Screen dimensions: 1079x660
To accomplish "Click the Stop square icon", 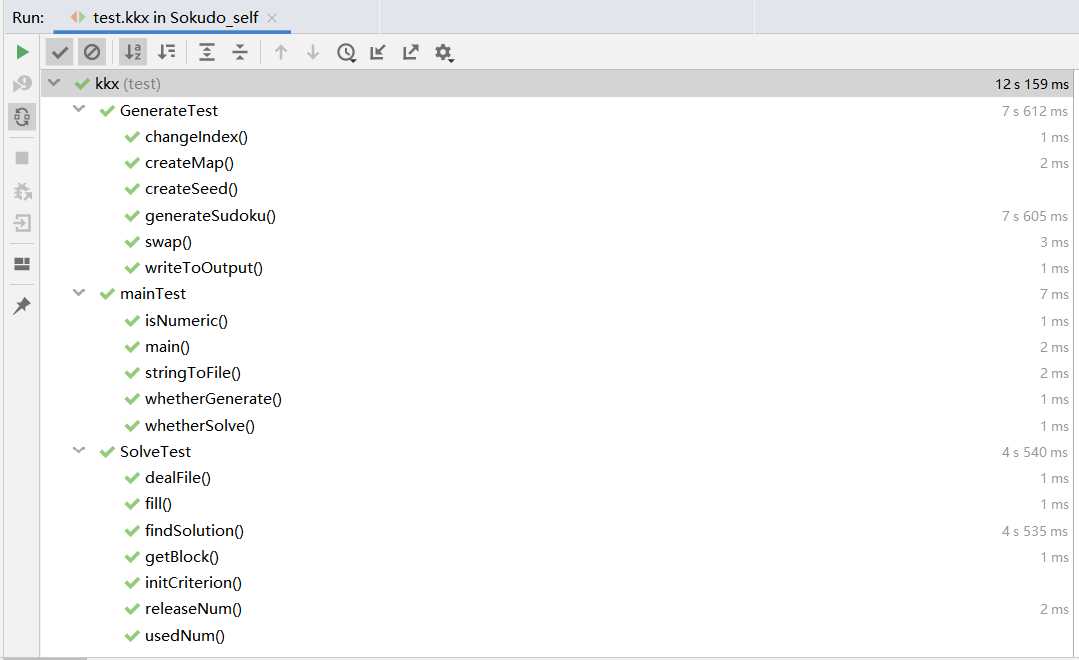I will tap(22, 158).
